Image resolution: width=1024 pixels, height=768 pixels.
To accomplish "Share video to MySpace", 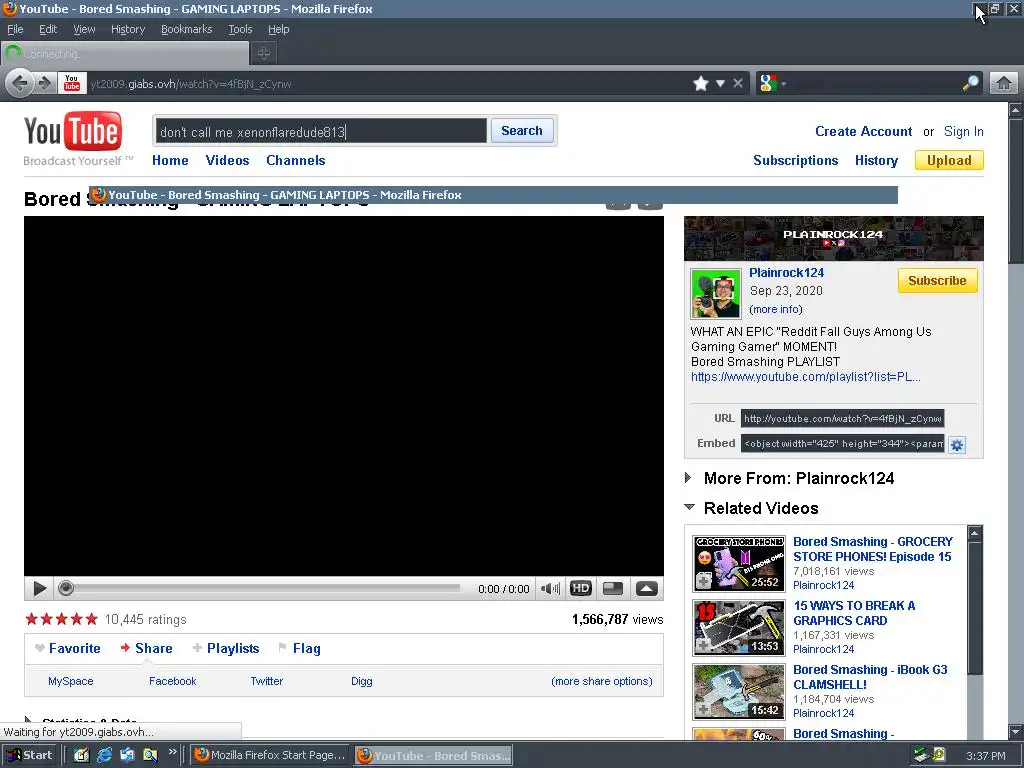I will pos(71,681).
